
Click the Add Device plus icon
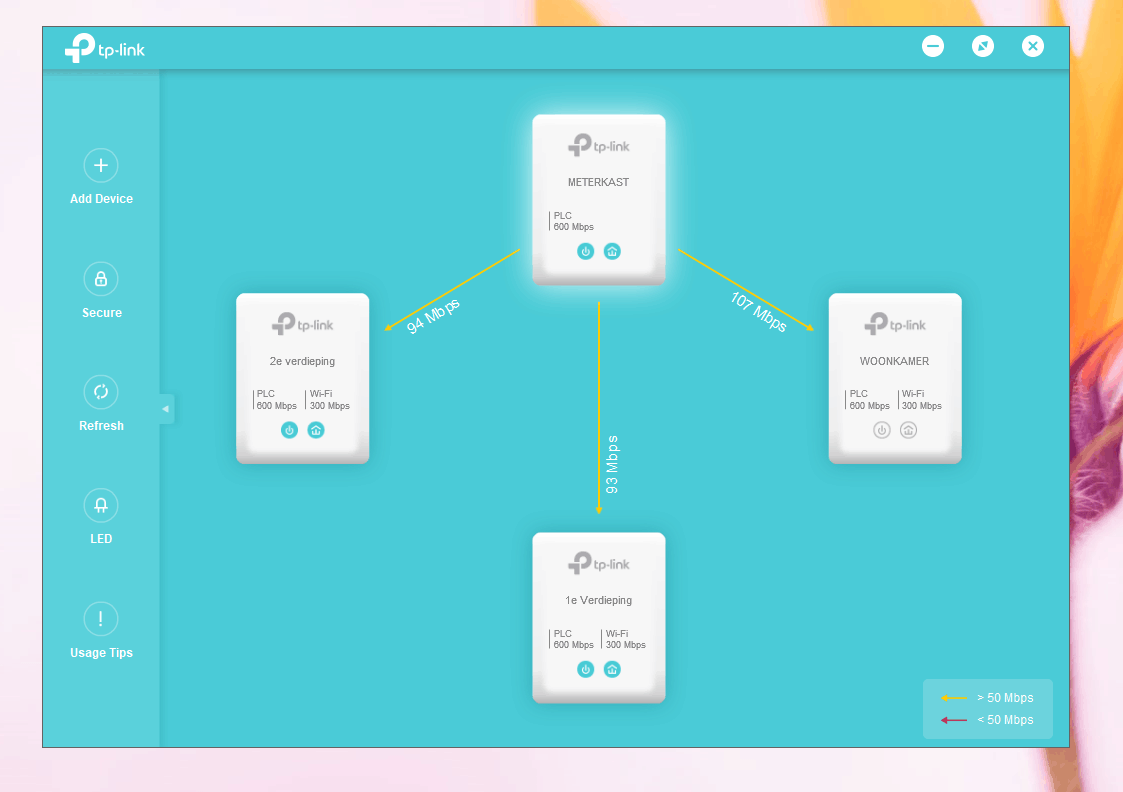click(x=101, y=165)
